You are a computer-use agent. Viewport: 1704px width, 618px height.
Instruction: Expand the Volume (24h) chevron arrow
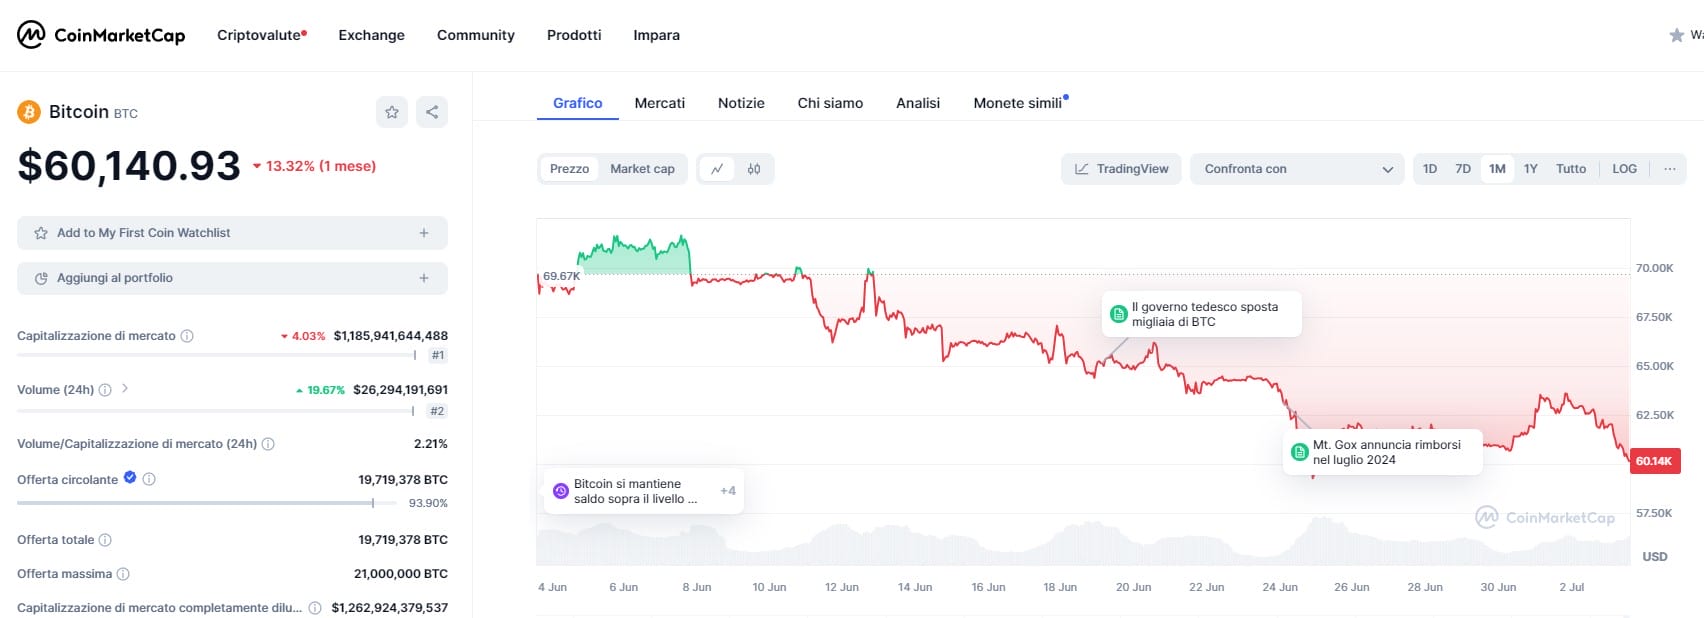pos(125,389)
